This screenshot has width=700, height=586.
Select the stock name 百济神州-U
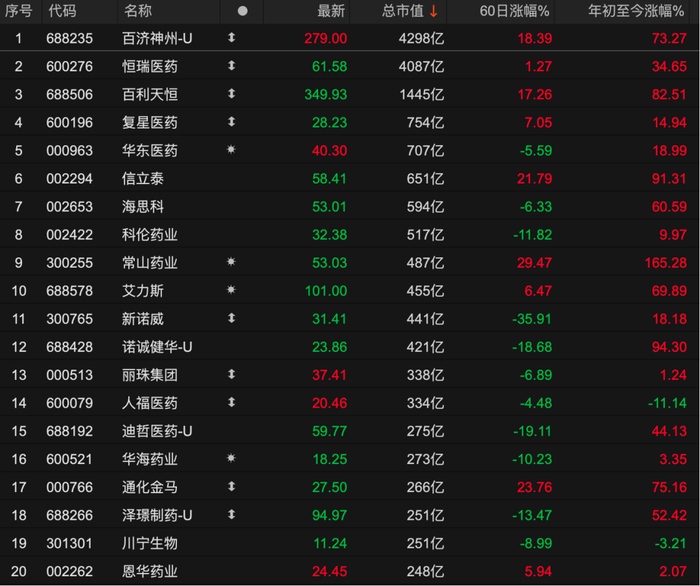pyautogui.click(x=157, y=38)
